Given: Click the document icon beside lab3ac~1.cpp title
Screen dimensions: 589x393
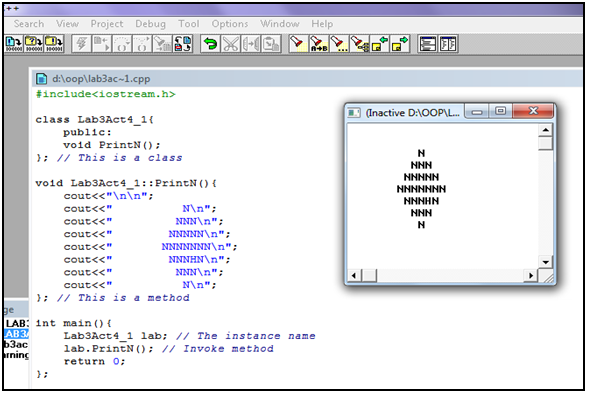Looking at the screenshot, I should (x=41, y=79).
